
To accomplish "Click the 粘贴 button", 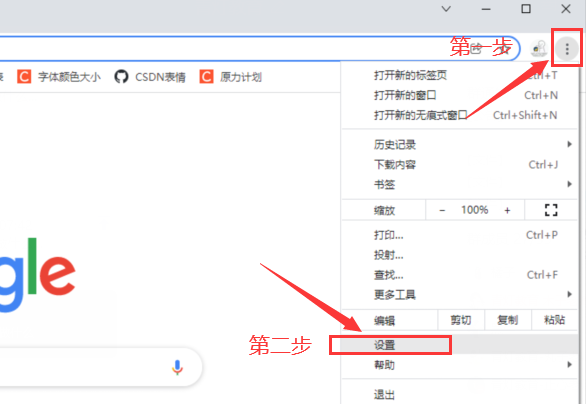I will tap(555, 320).
